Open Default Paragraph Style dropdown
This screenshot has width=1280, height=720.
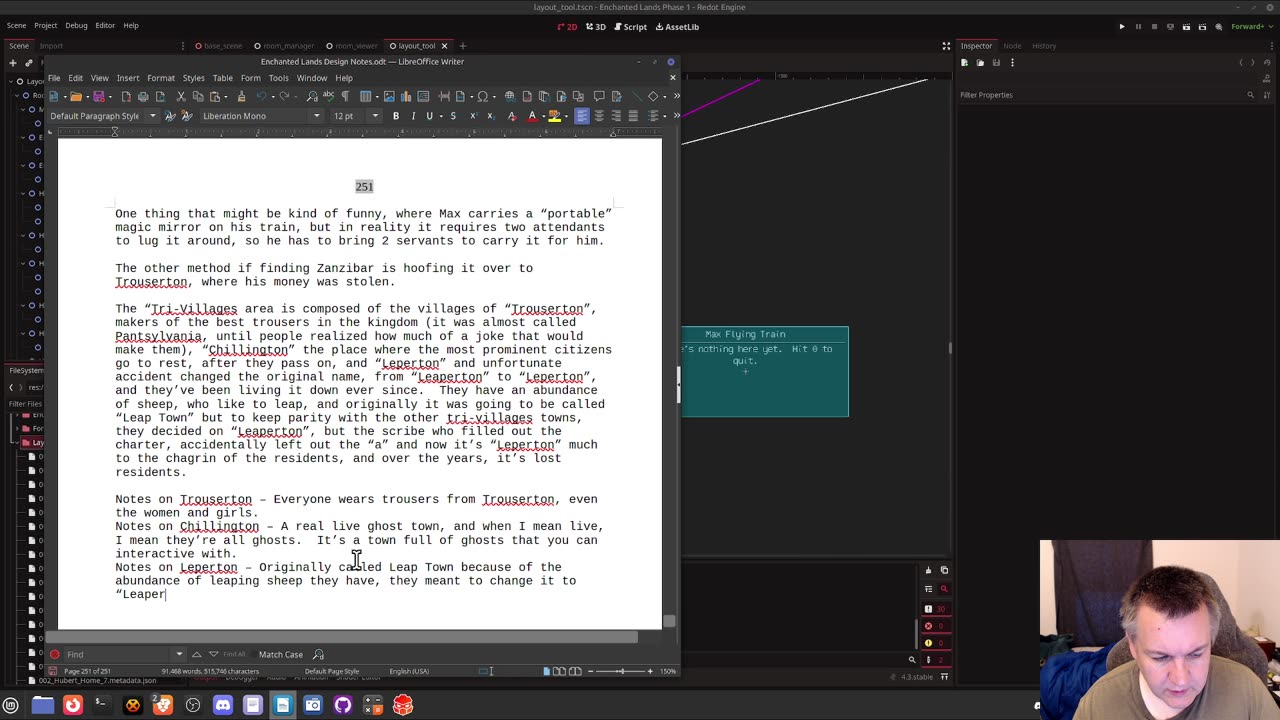pyautogui.click(x=152, y=116)
